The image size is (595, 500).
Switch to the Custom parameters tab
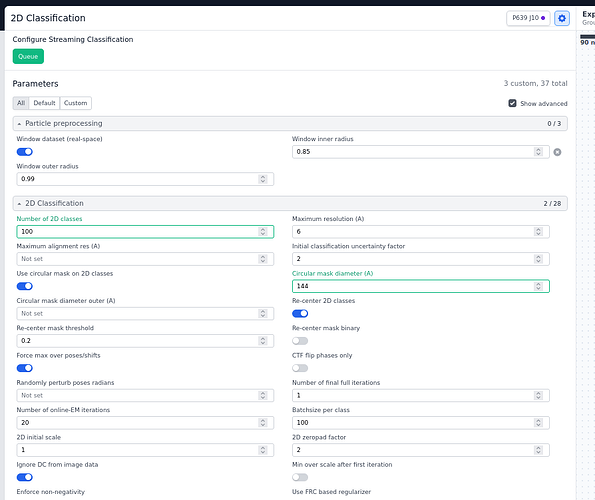[x=76, y=103]
